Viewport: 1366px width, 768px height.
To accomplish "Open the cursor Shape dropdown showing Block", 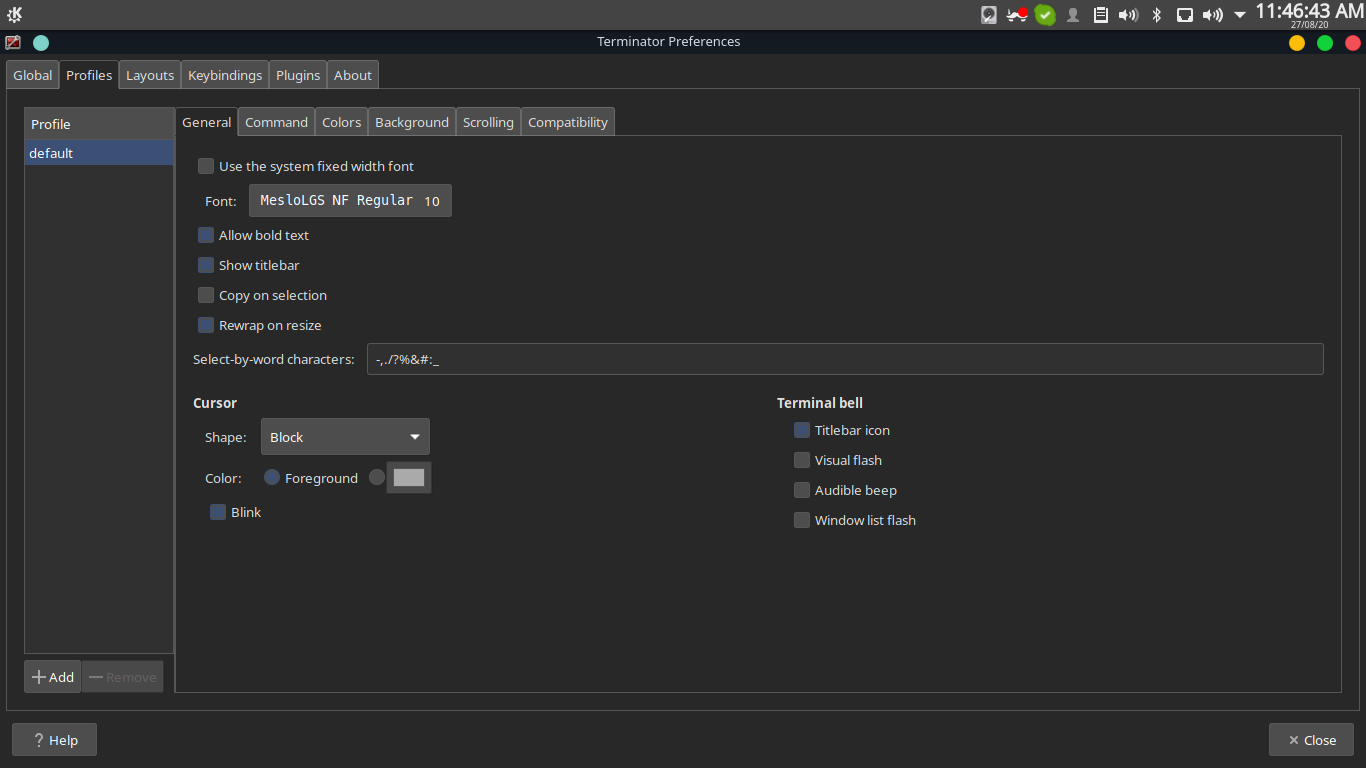I will tap(345, 436).
